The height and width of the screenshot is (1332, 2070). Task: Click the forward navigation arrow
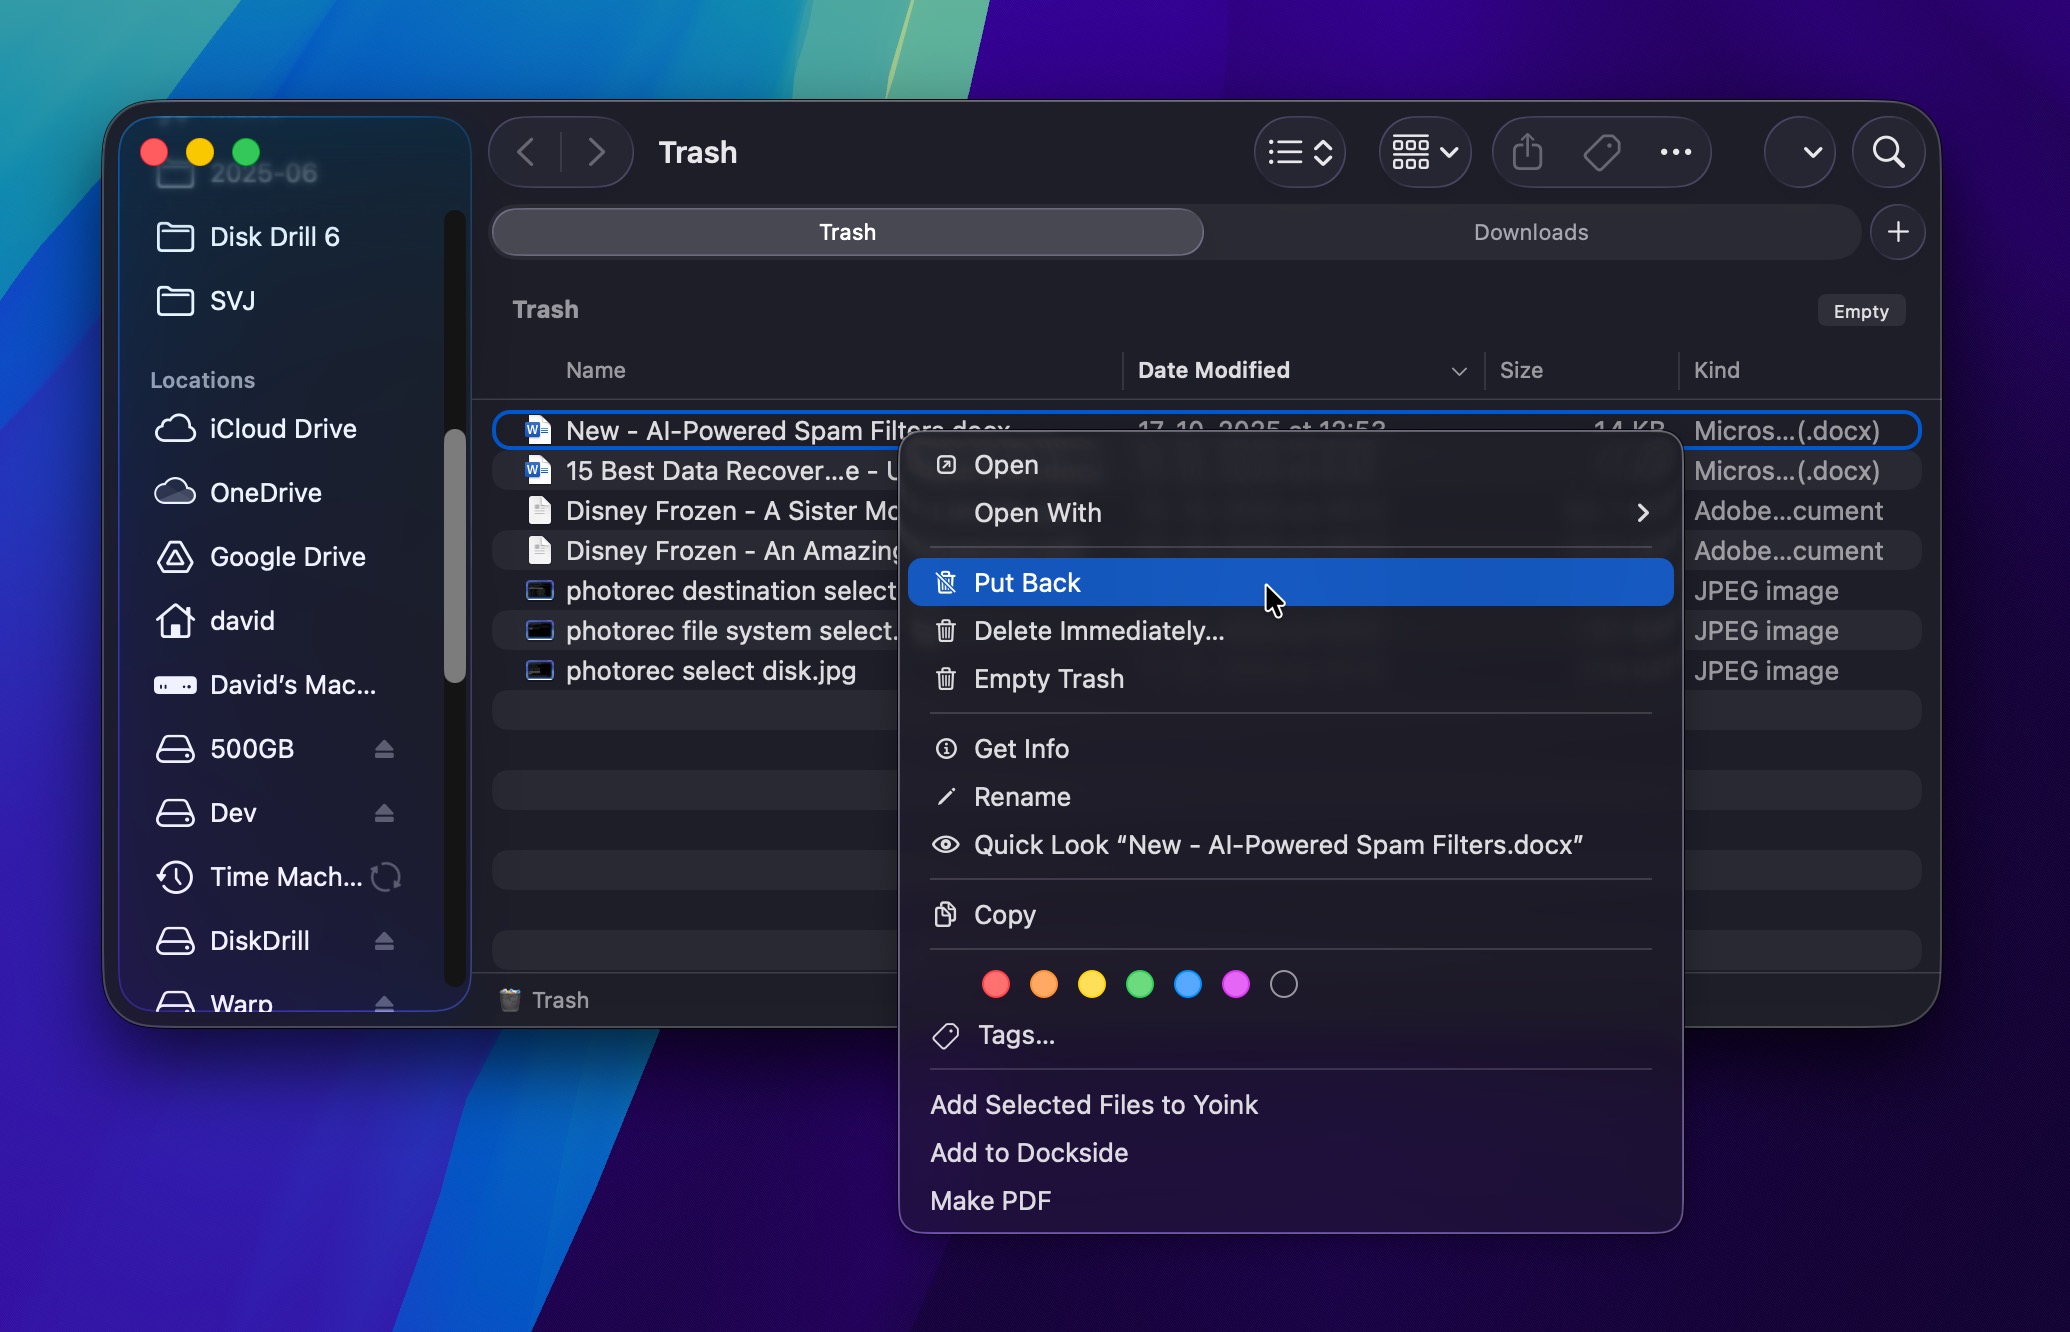[x=597, y=153]
